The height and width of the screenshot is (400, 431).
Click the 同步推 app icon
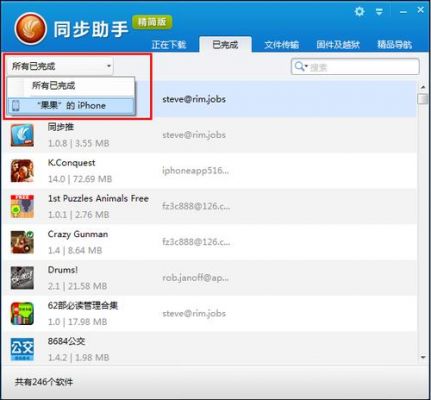(x=22, y=135)
